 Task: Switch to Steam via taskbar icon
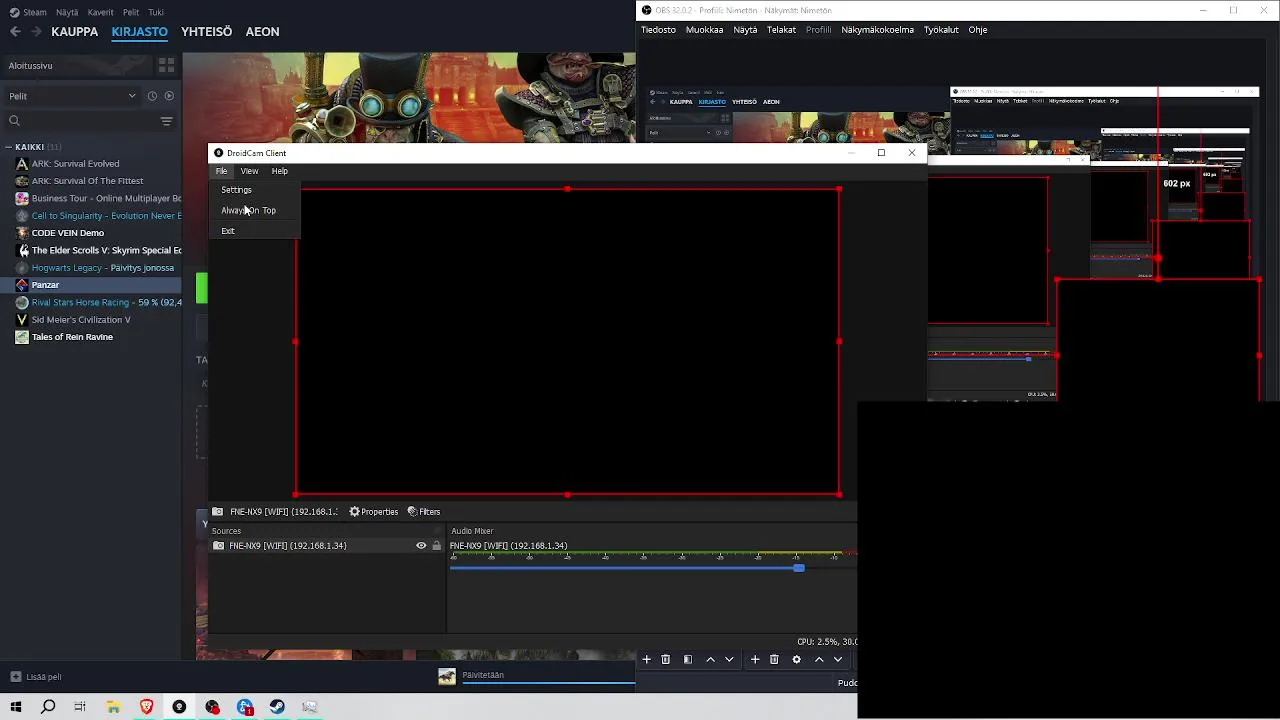pyautogui.click(x=277, y=707)
